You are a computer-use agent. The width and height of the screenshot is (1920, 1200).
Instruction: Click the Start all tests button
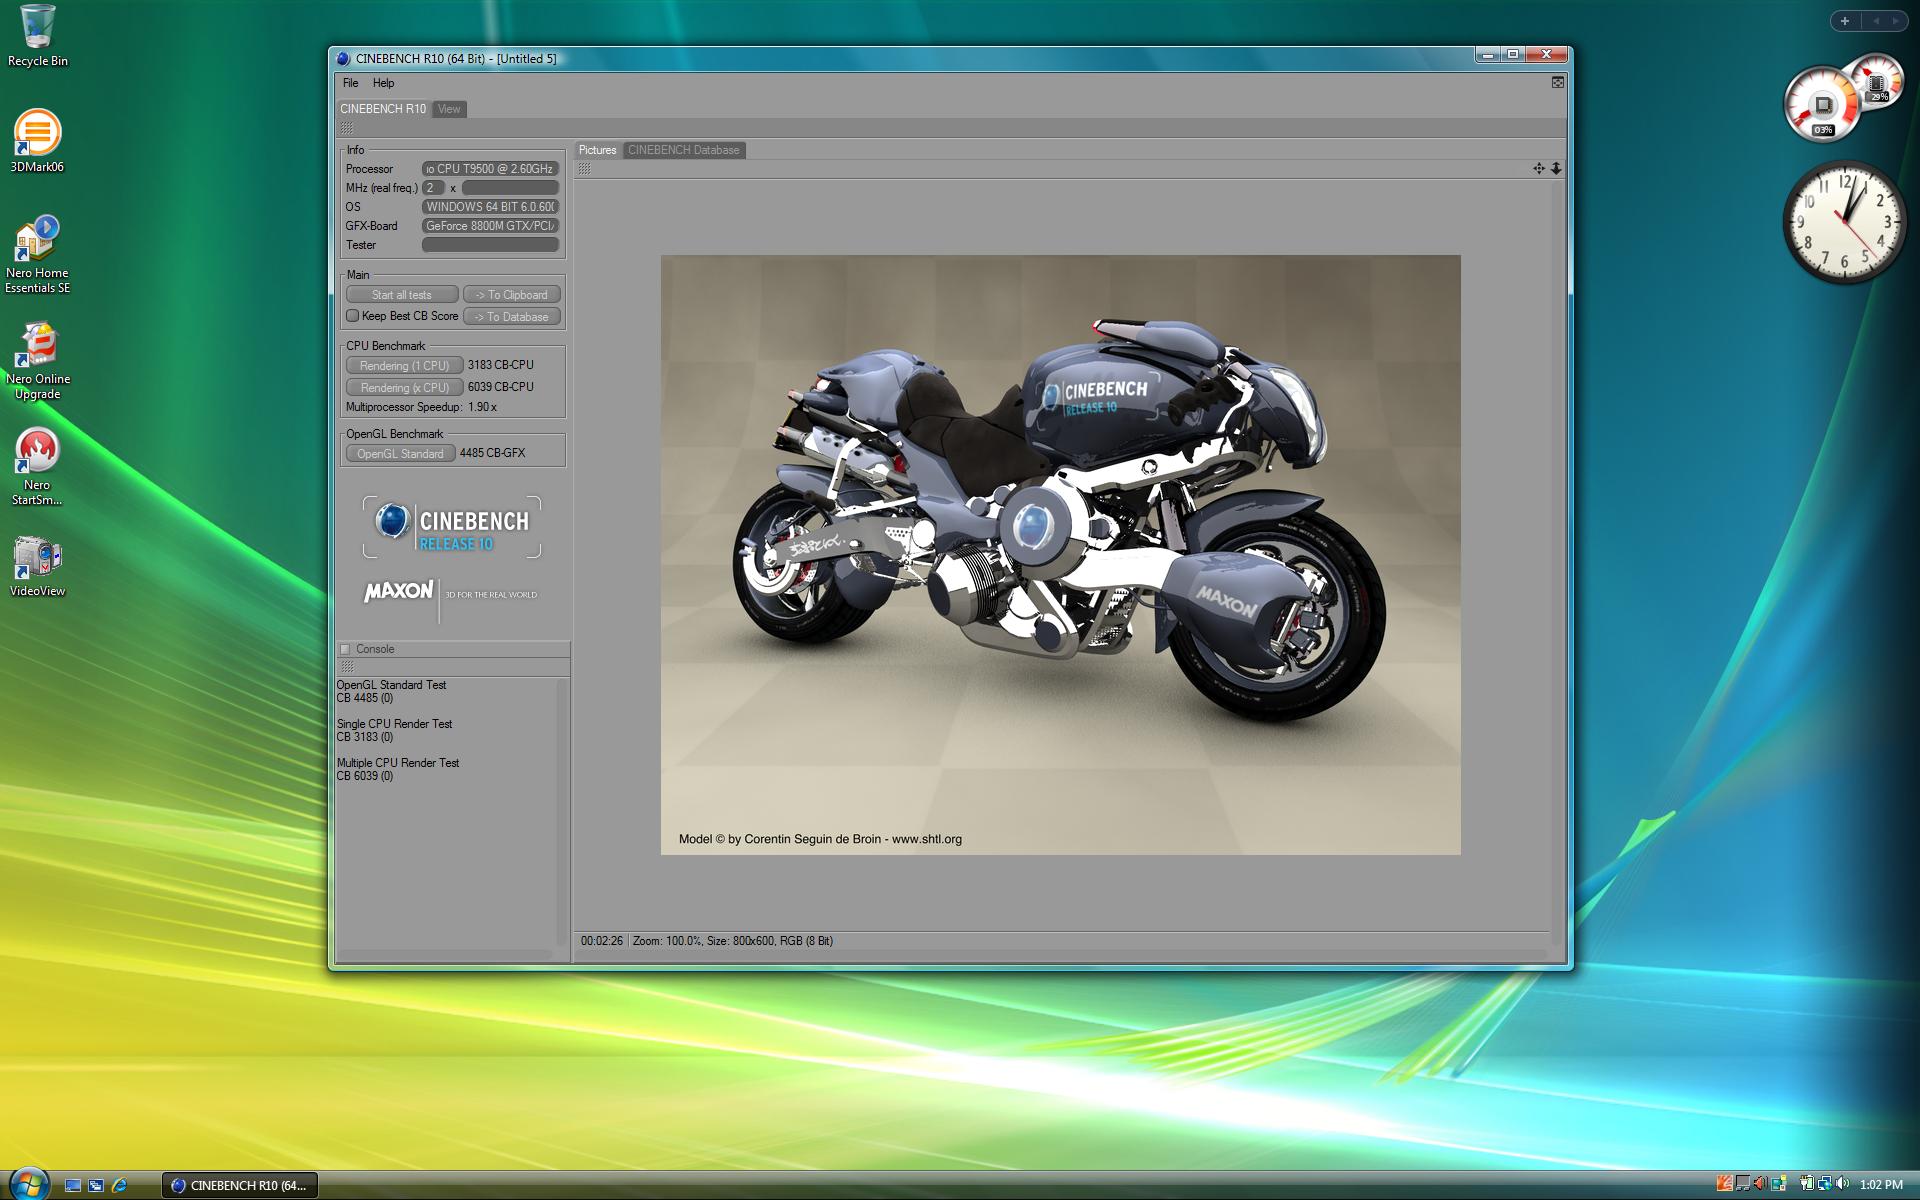tap(402, 295)
